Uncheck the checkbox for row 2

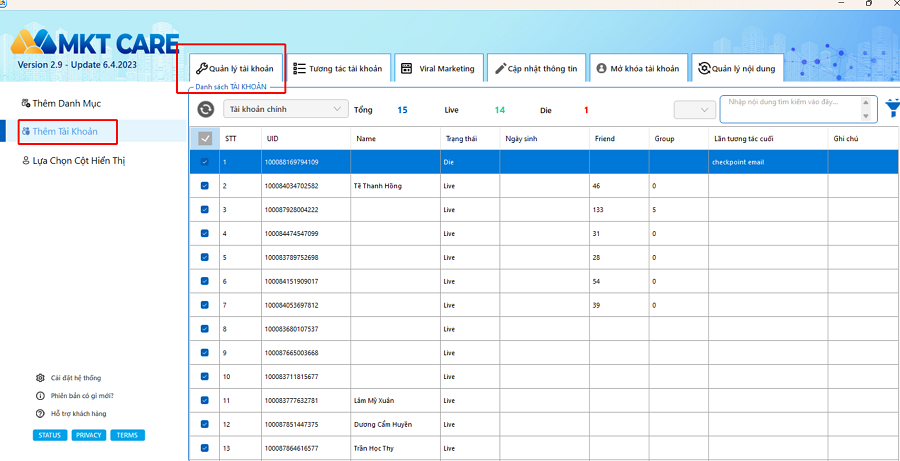point(205,186)
